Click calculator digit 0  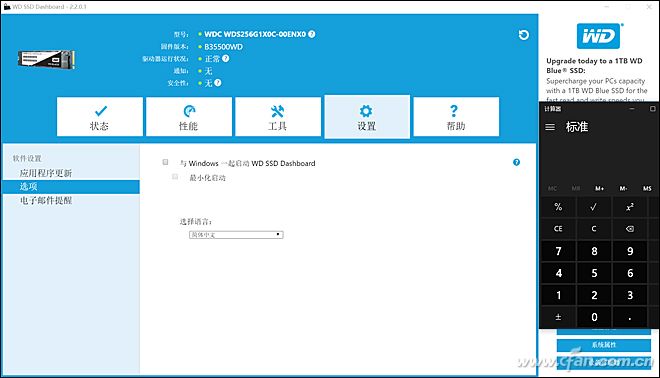pyautogui.click(x=594, y=317)
